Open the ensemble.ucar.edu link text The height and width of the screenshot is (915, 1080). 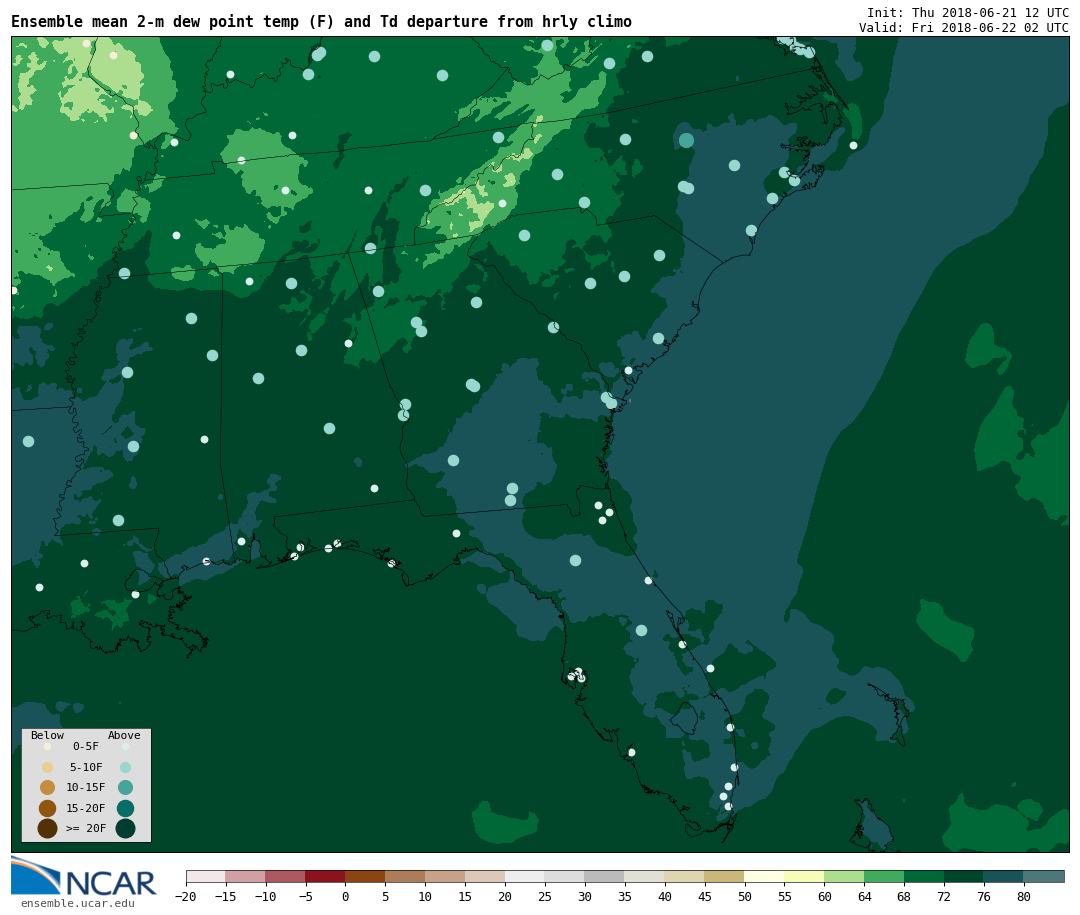78,903
